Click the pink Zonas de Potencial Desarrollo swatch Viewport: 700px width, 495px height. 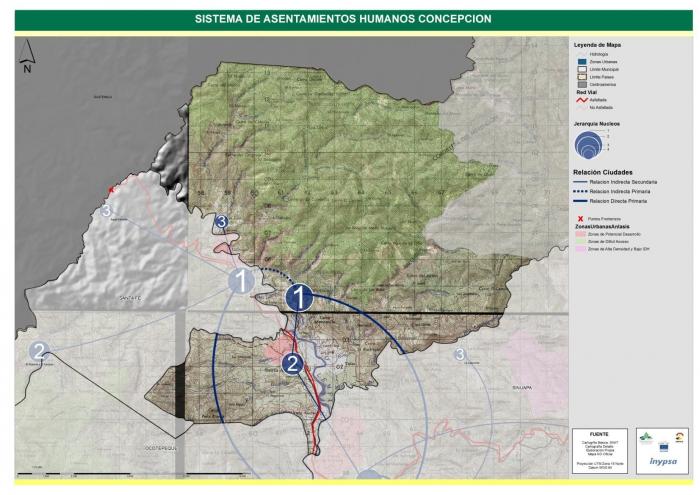tap(580, 234)
